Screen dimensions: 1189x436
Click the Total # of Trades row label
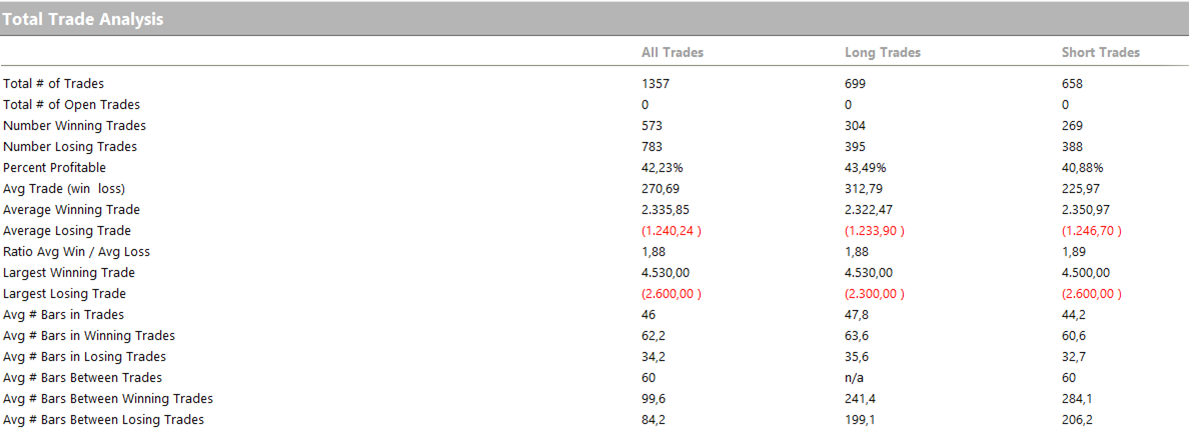[53, 84]
